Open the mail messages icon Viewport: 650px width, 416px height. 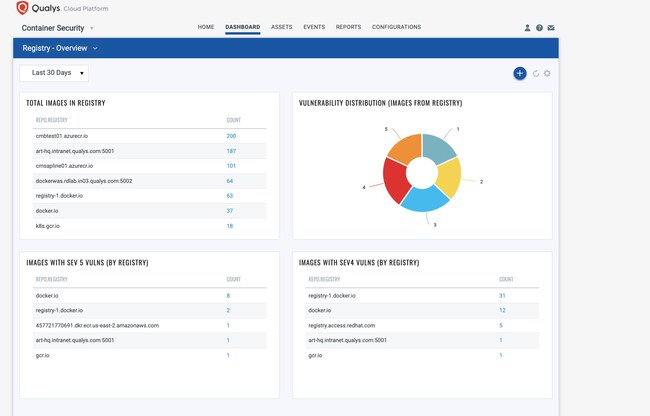point(551,28)
